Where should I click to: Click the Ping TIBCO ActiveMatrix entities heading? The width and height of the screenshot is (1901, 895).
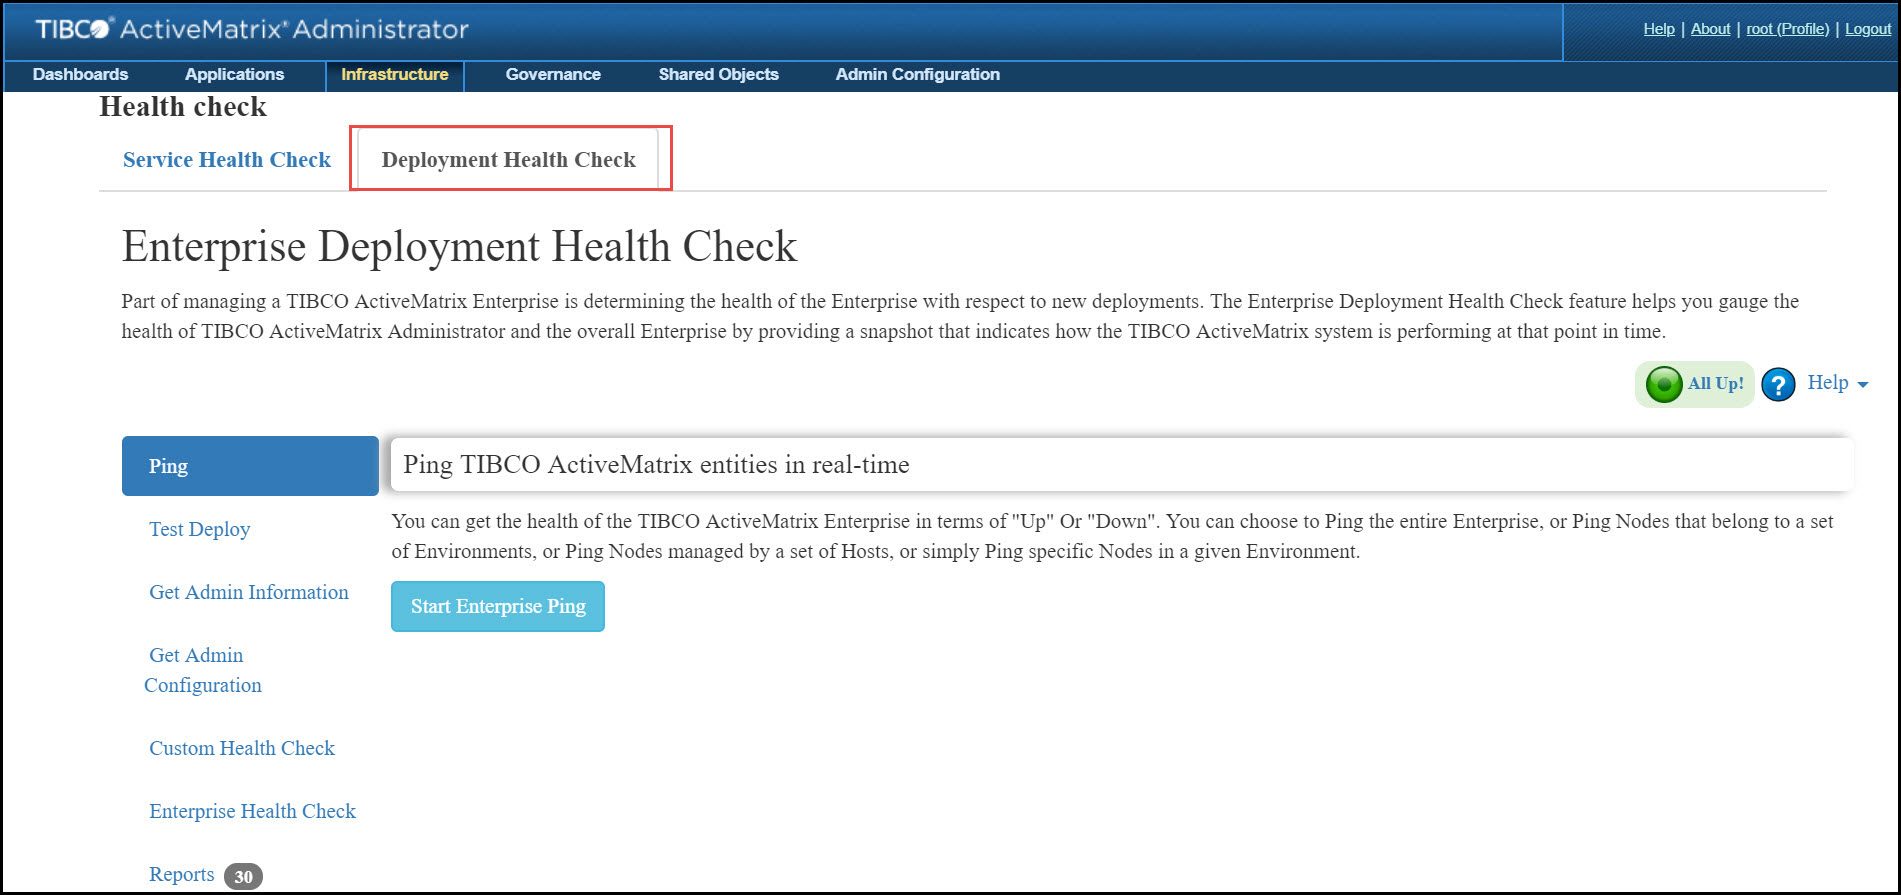tap(656, 464)
